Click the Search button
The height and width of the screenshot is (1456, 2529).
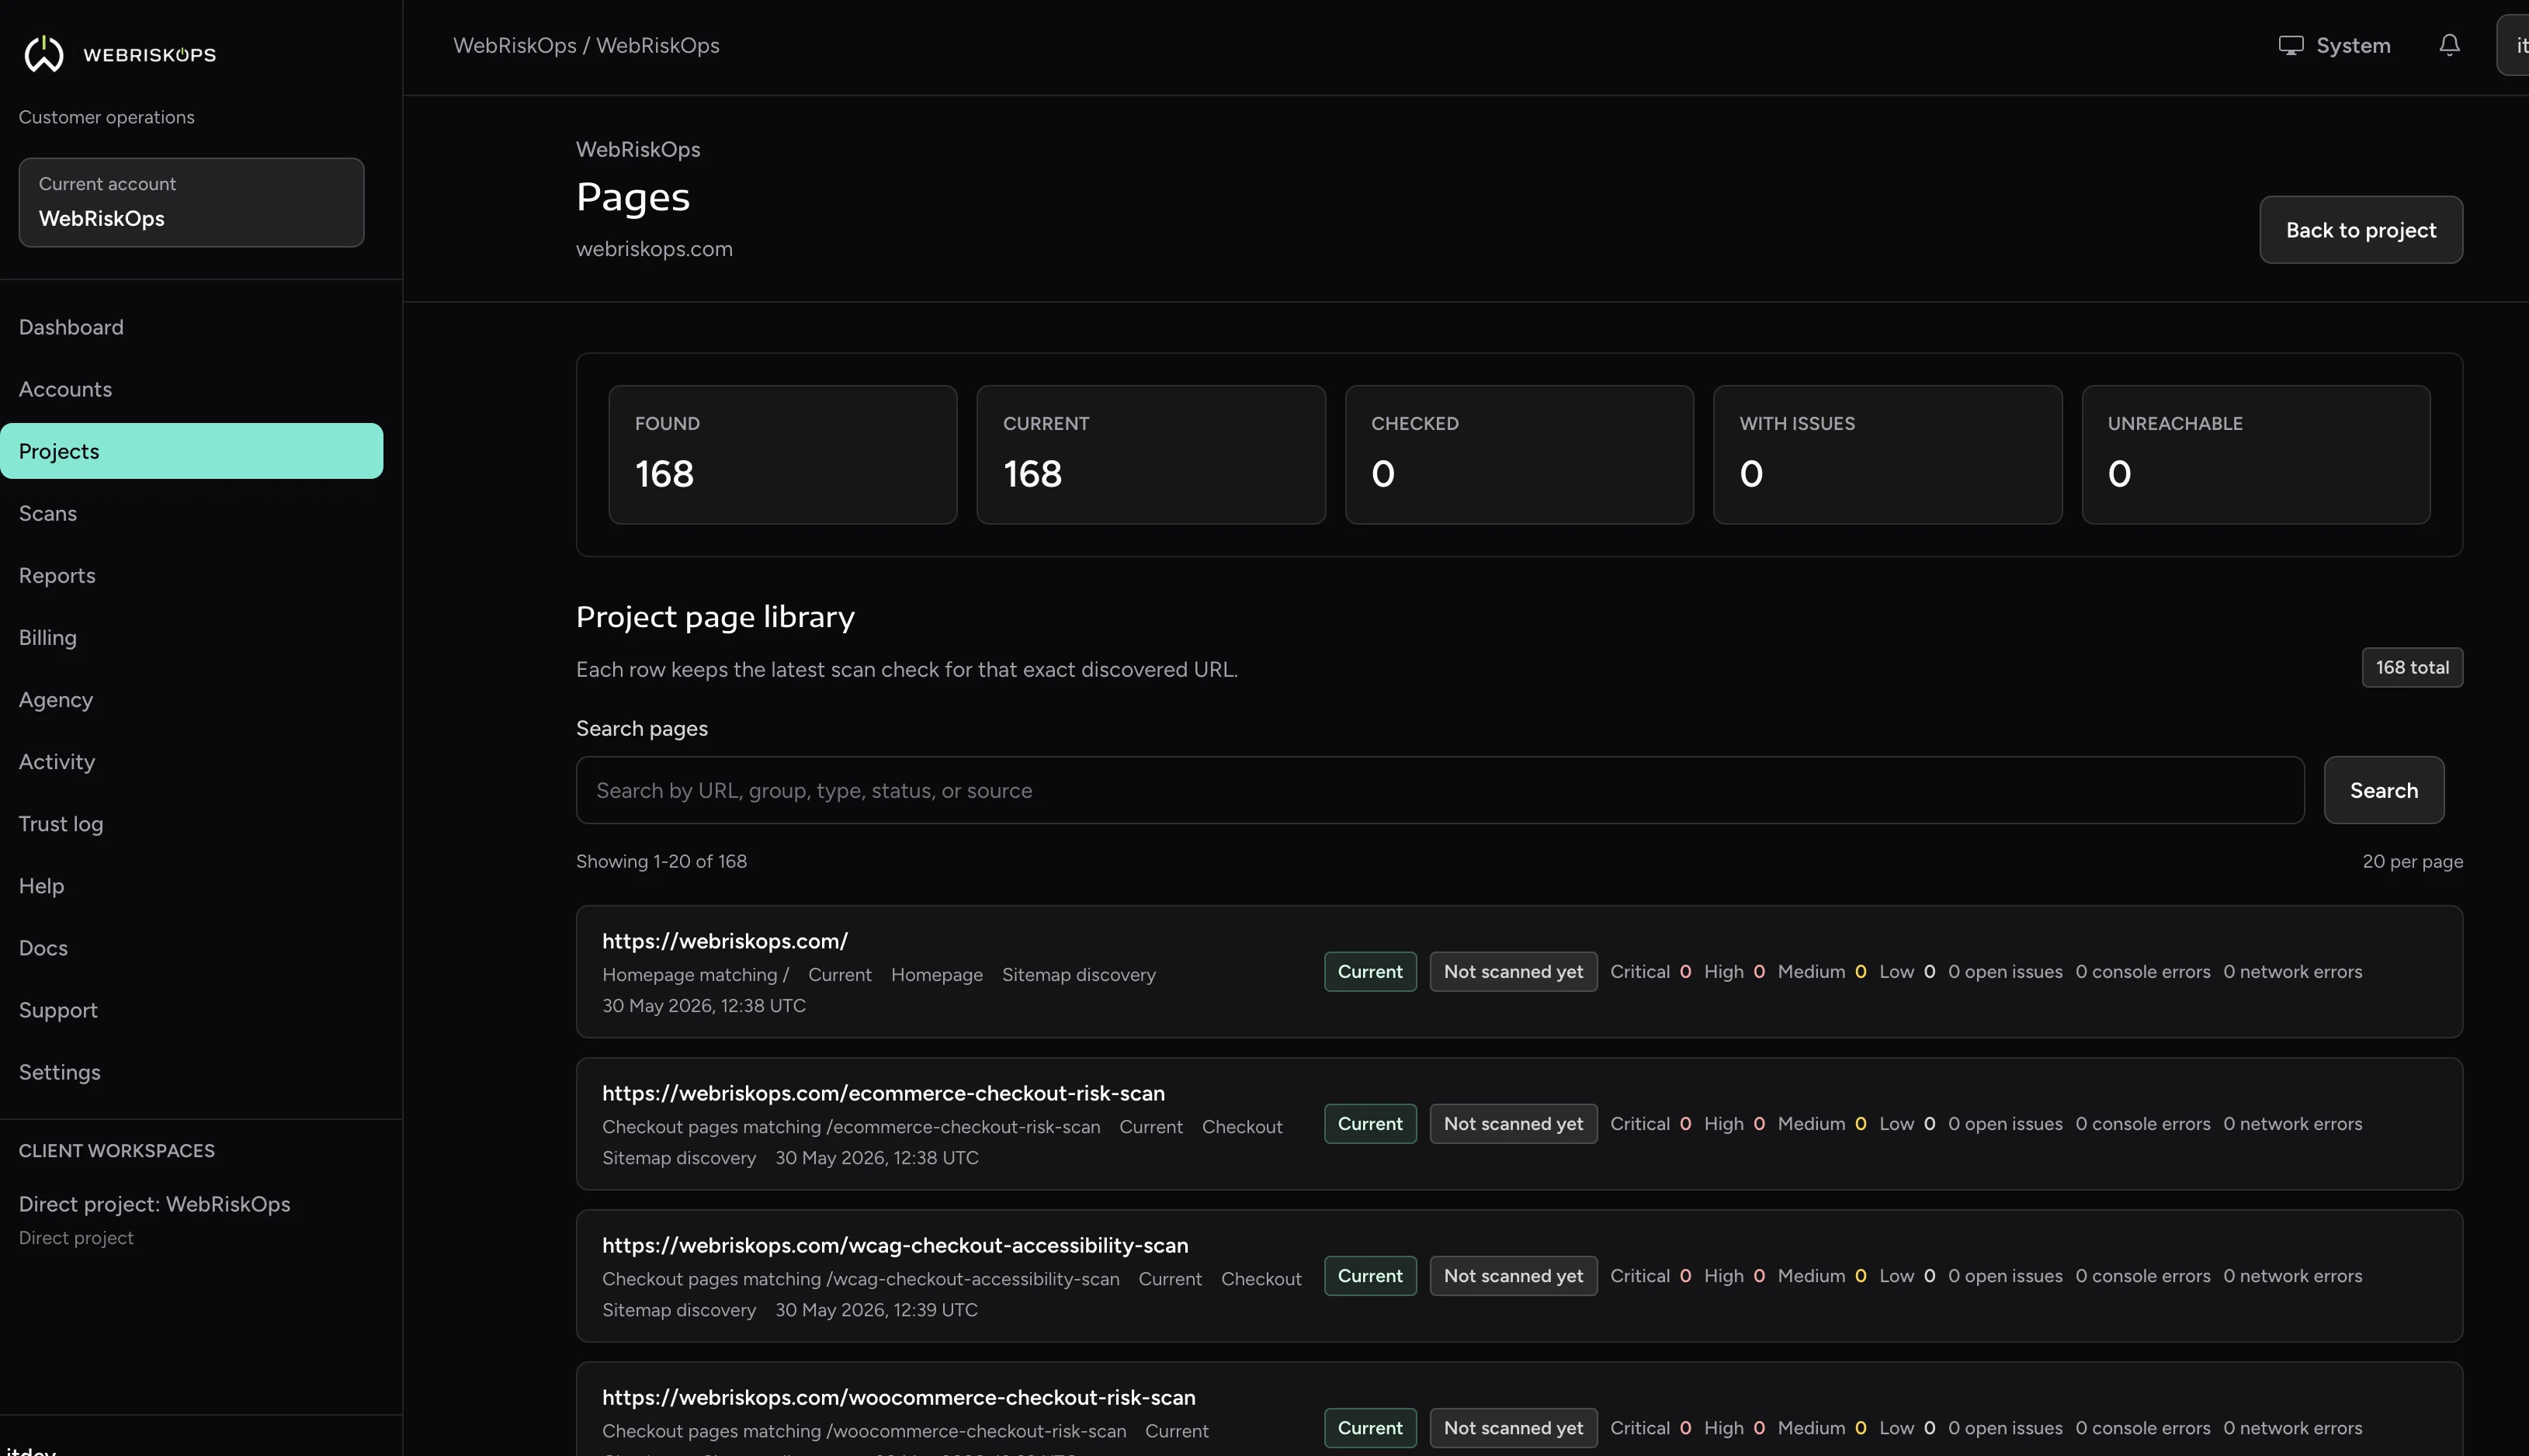click(2384, 790)
